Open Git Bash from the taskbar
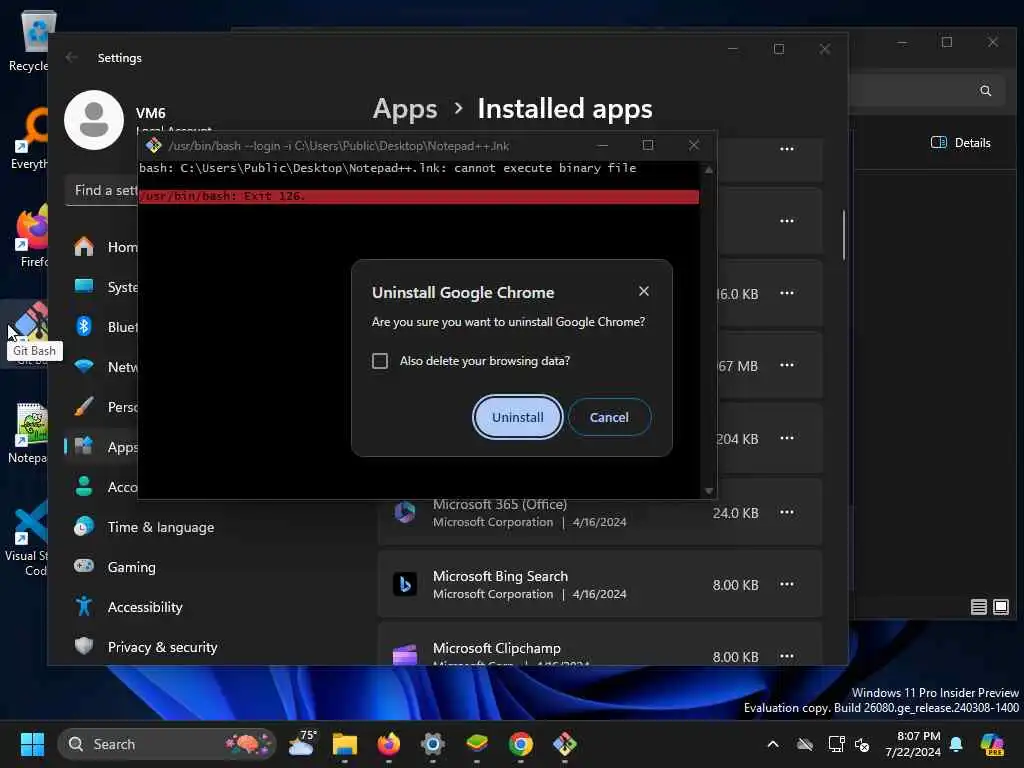 [x=565, y=744]
